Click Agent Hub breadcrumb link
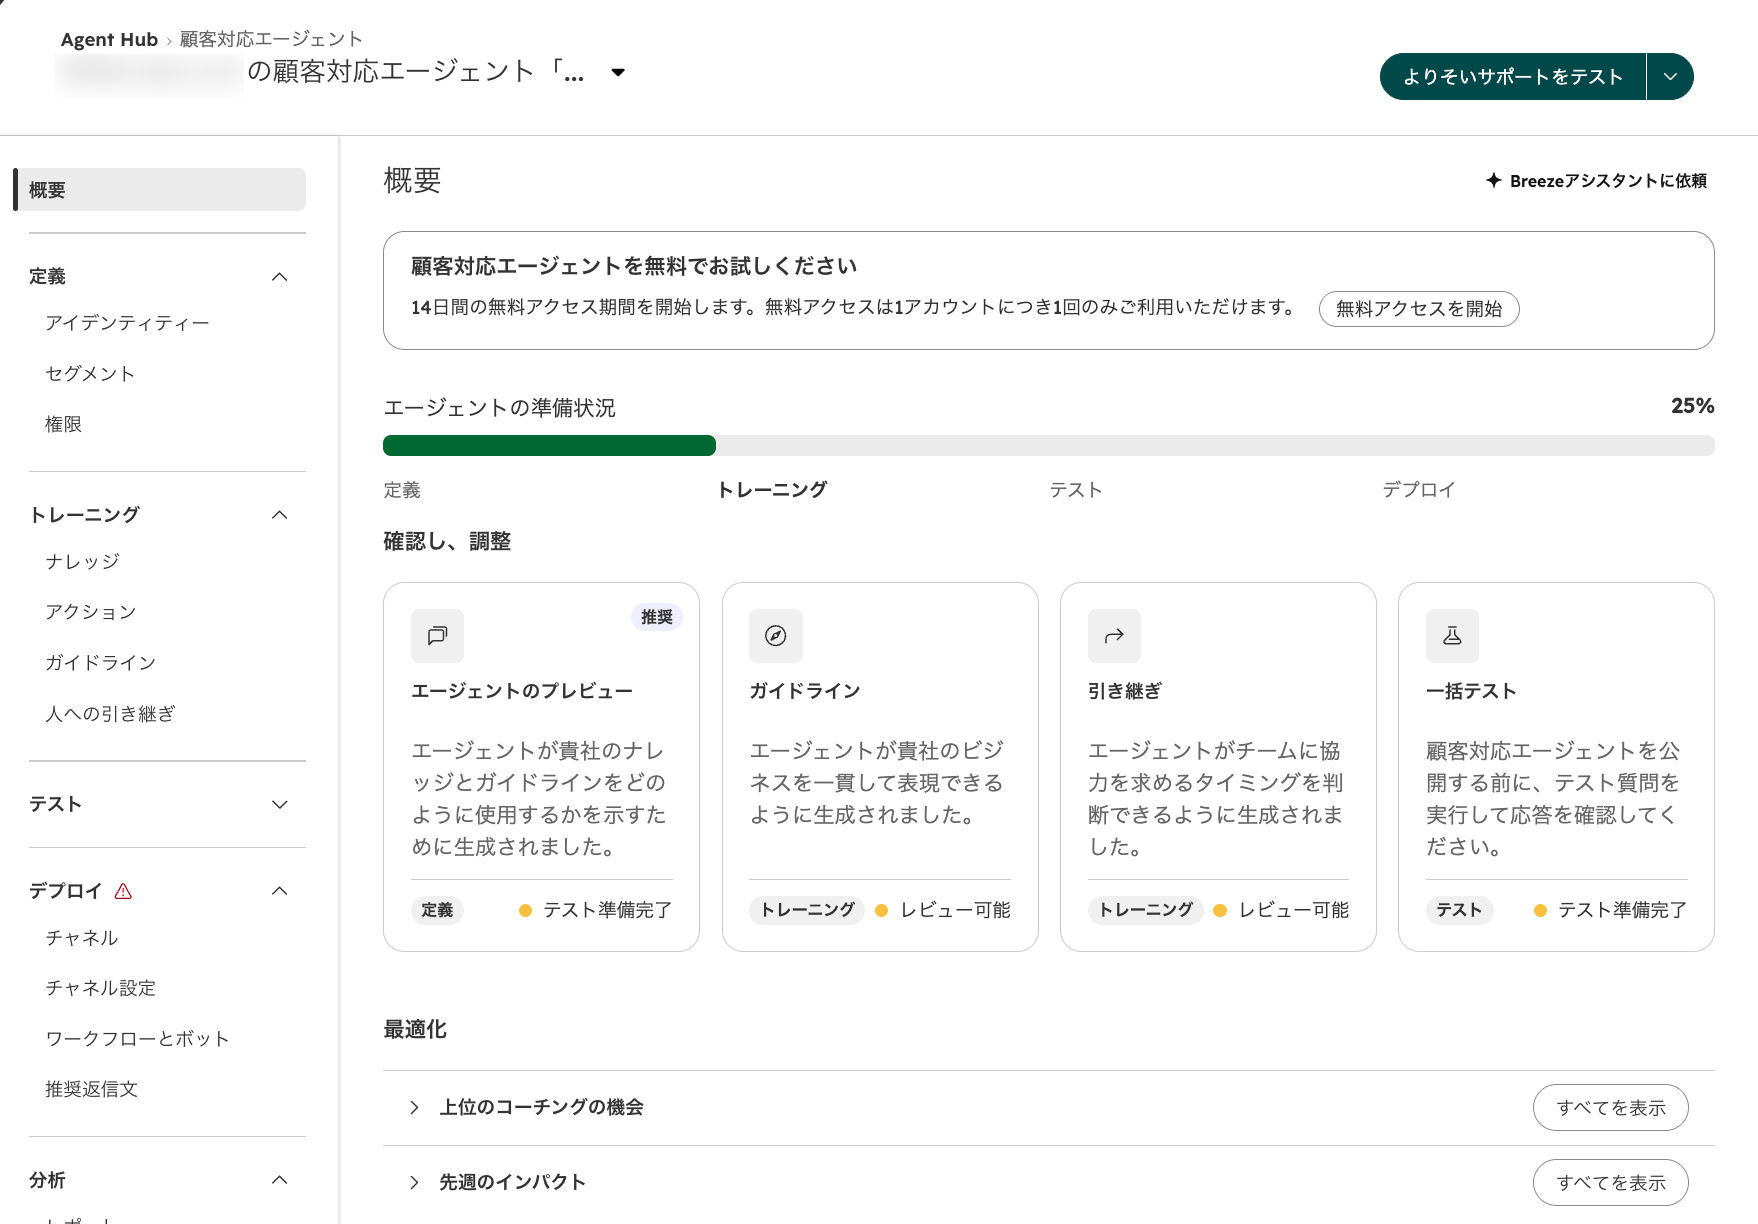This screenshot has height=1224, width=1758. pyautogui.click(x=109, y=39)
